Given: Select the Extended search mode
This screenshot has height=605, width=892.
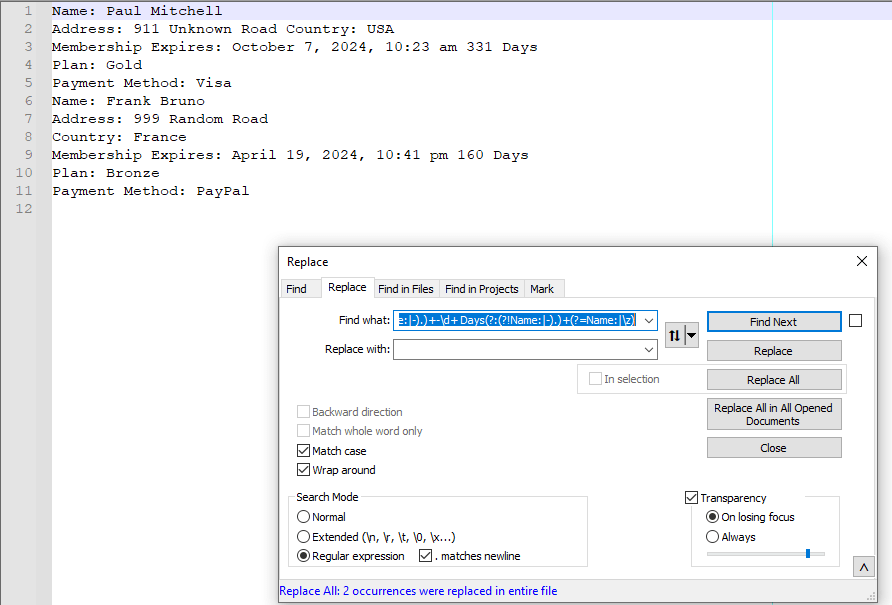Looking at the screenshot, I should (x=303, y=536).
